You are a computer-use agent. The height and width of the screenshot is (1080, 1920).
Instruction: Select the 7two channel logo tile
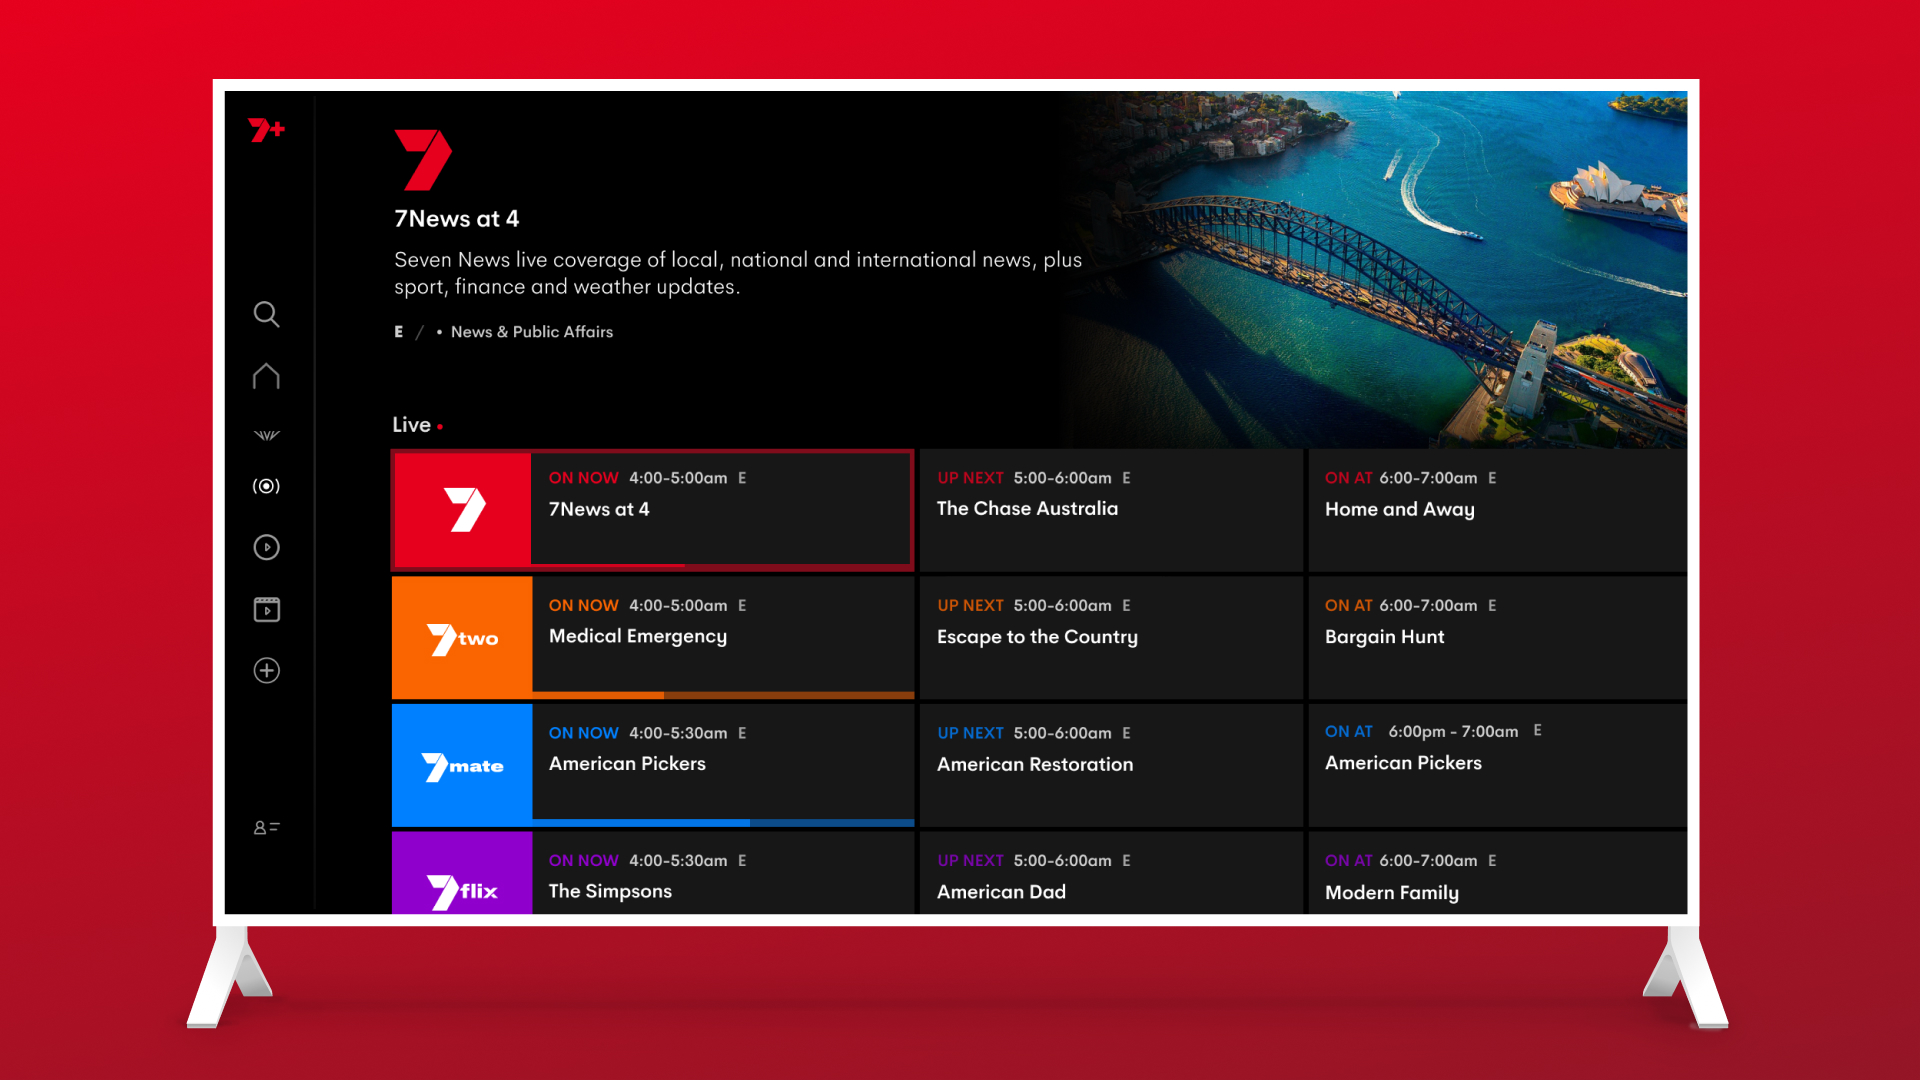click(462, 638)
